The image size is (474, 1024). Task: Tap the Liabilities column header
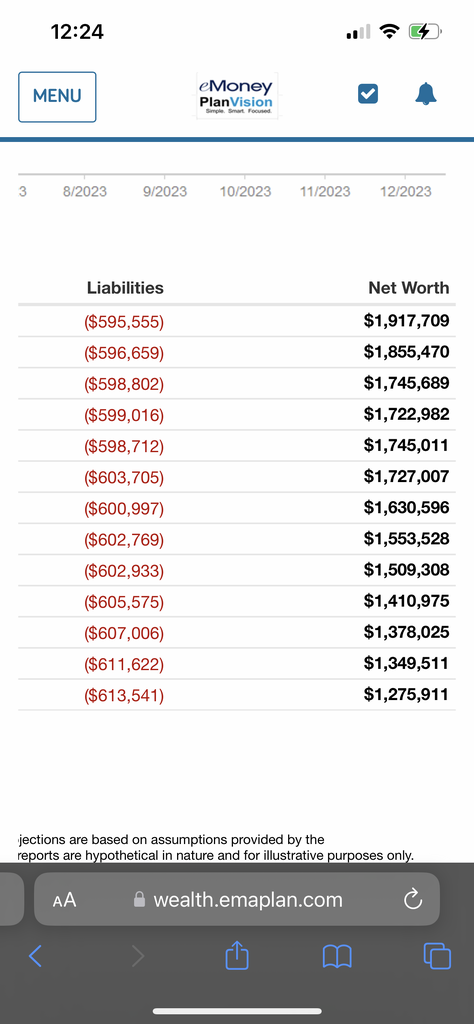click(x=125, y=288)
